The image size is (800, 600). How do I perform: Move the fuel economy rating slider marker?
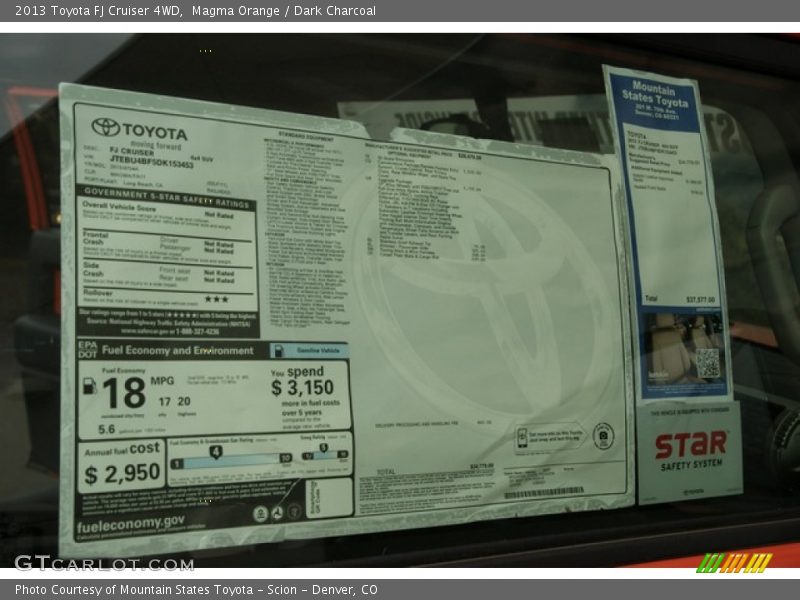[x=215, y=450]
